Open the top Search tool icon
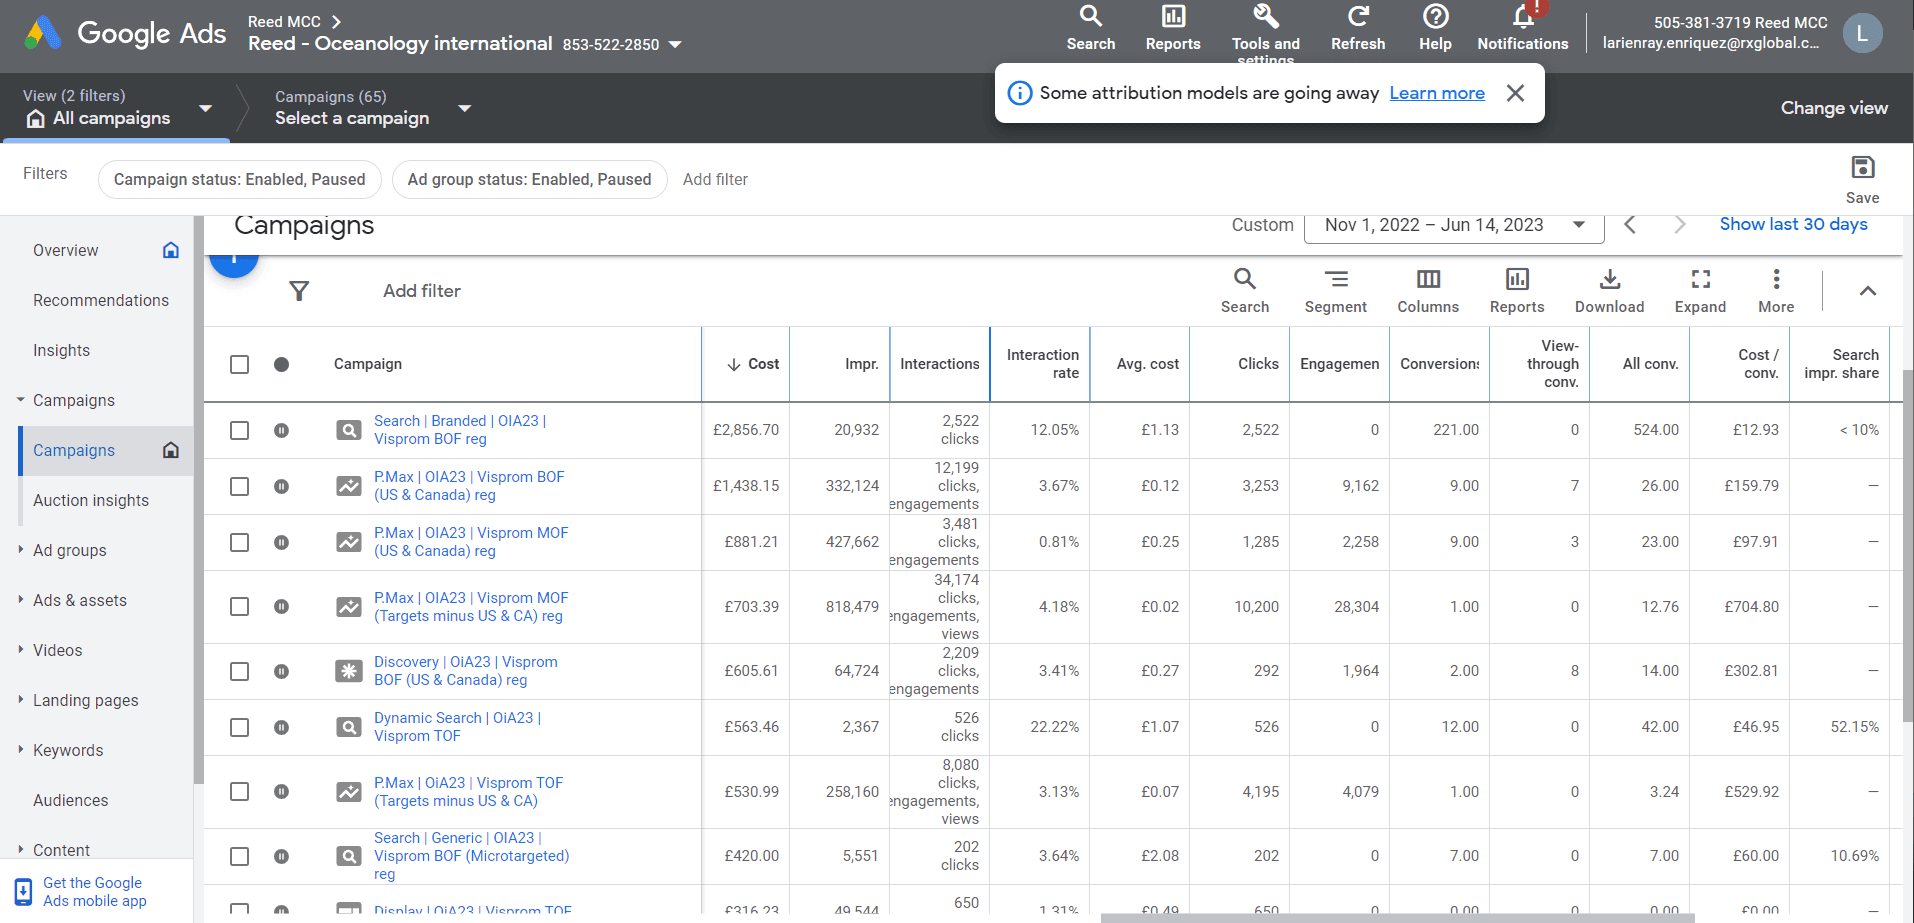This screenshot has width=1914, height=923. 1090,17
